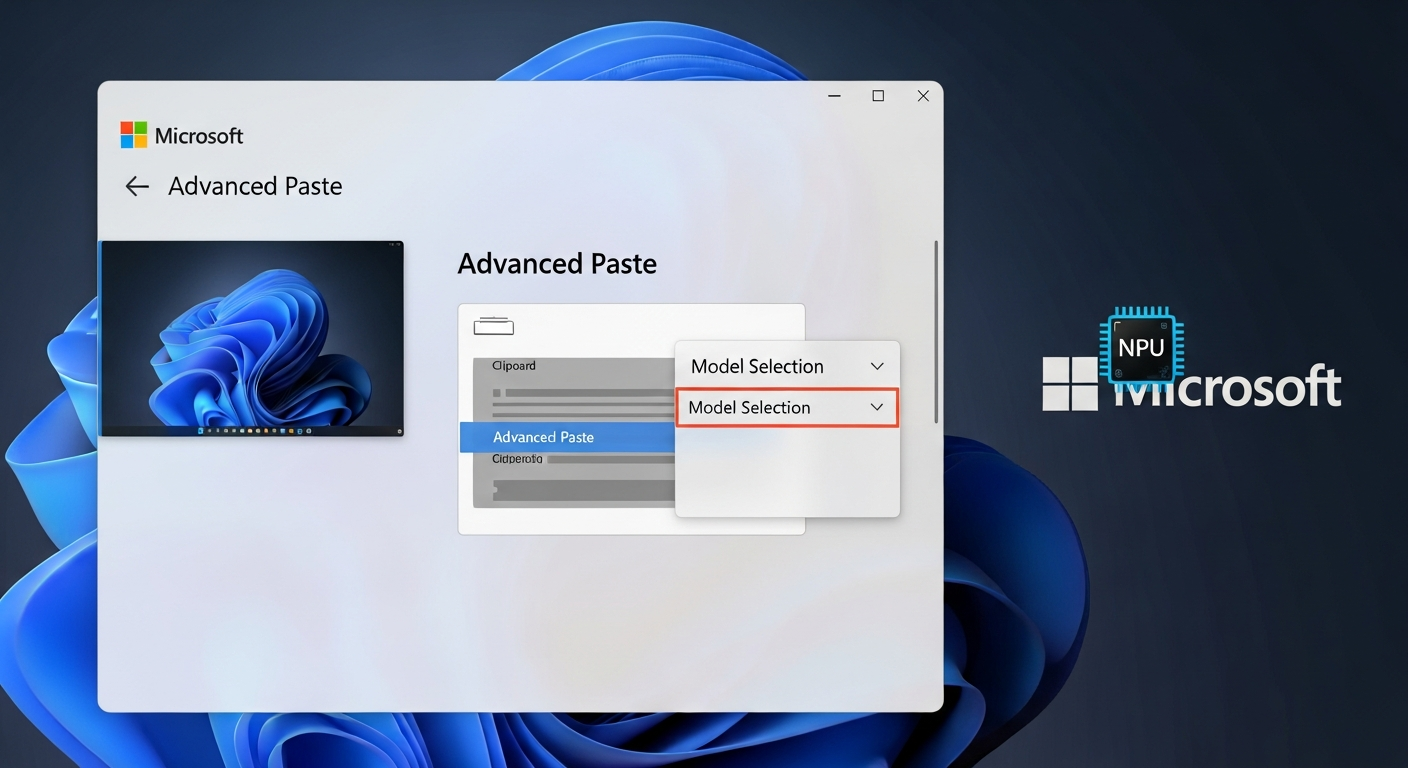Expand the red-outlined Model Selection dropdown

[x=786, y=408]
